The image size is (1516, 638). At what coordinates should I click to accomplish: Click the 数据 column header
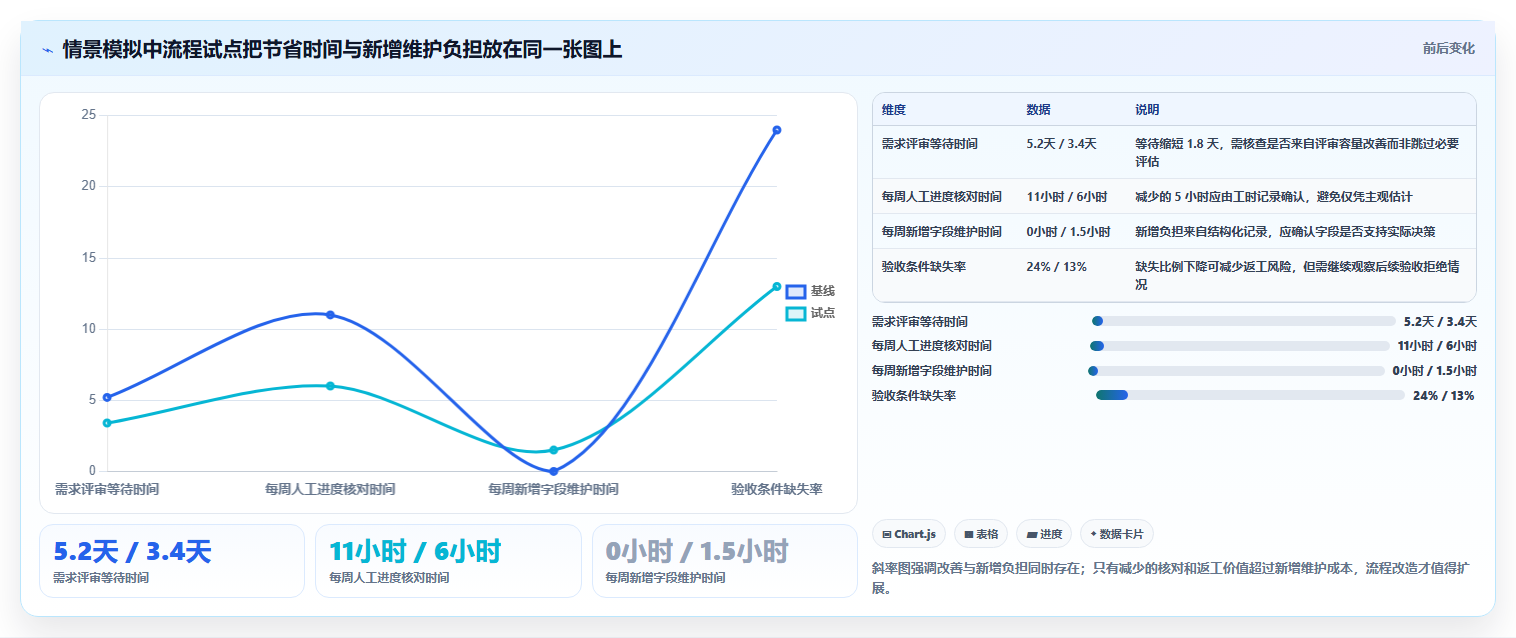(x=1038, y=110)
